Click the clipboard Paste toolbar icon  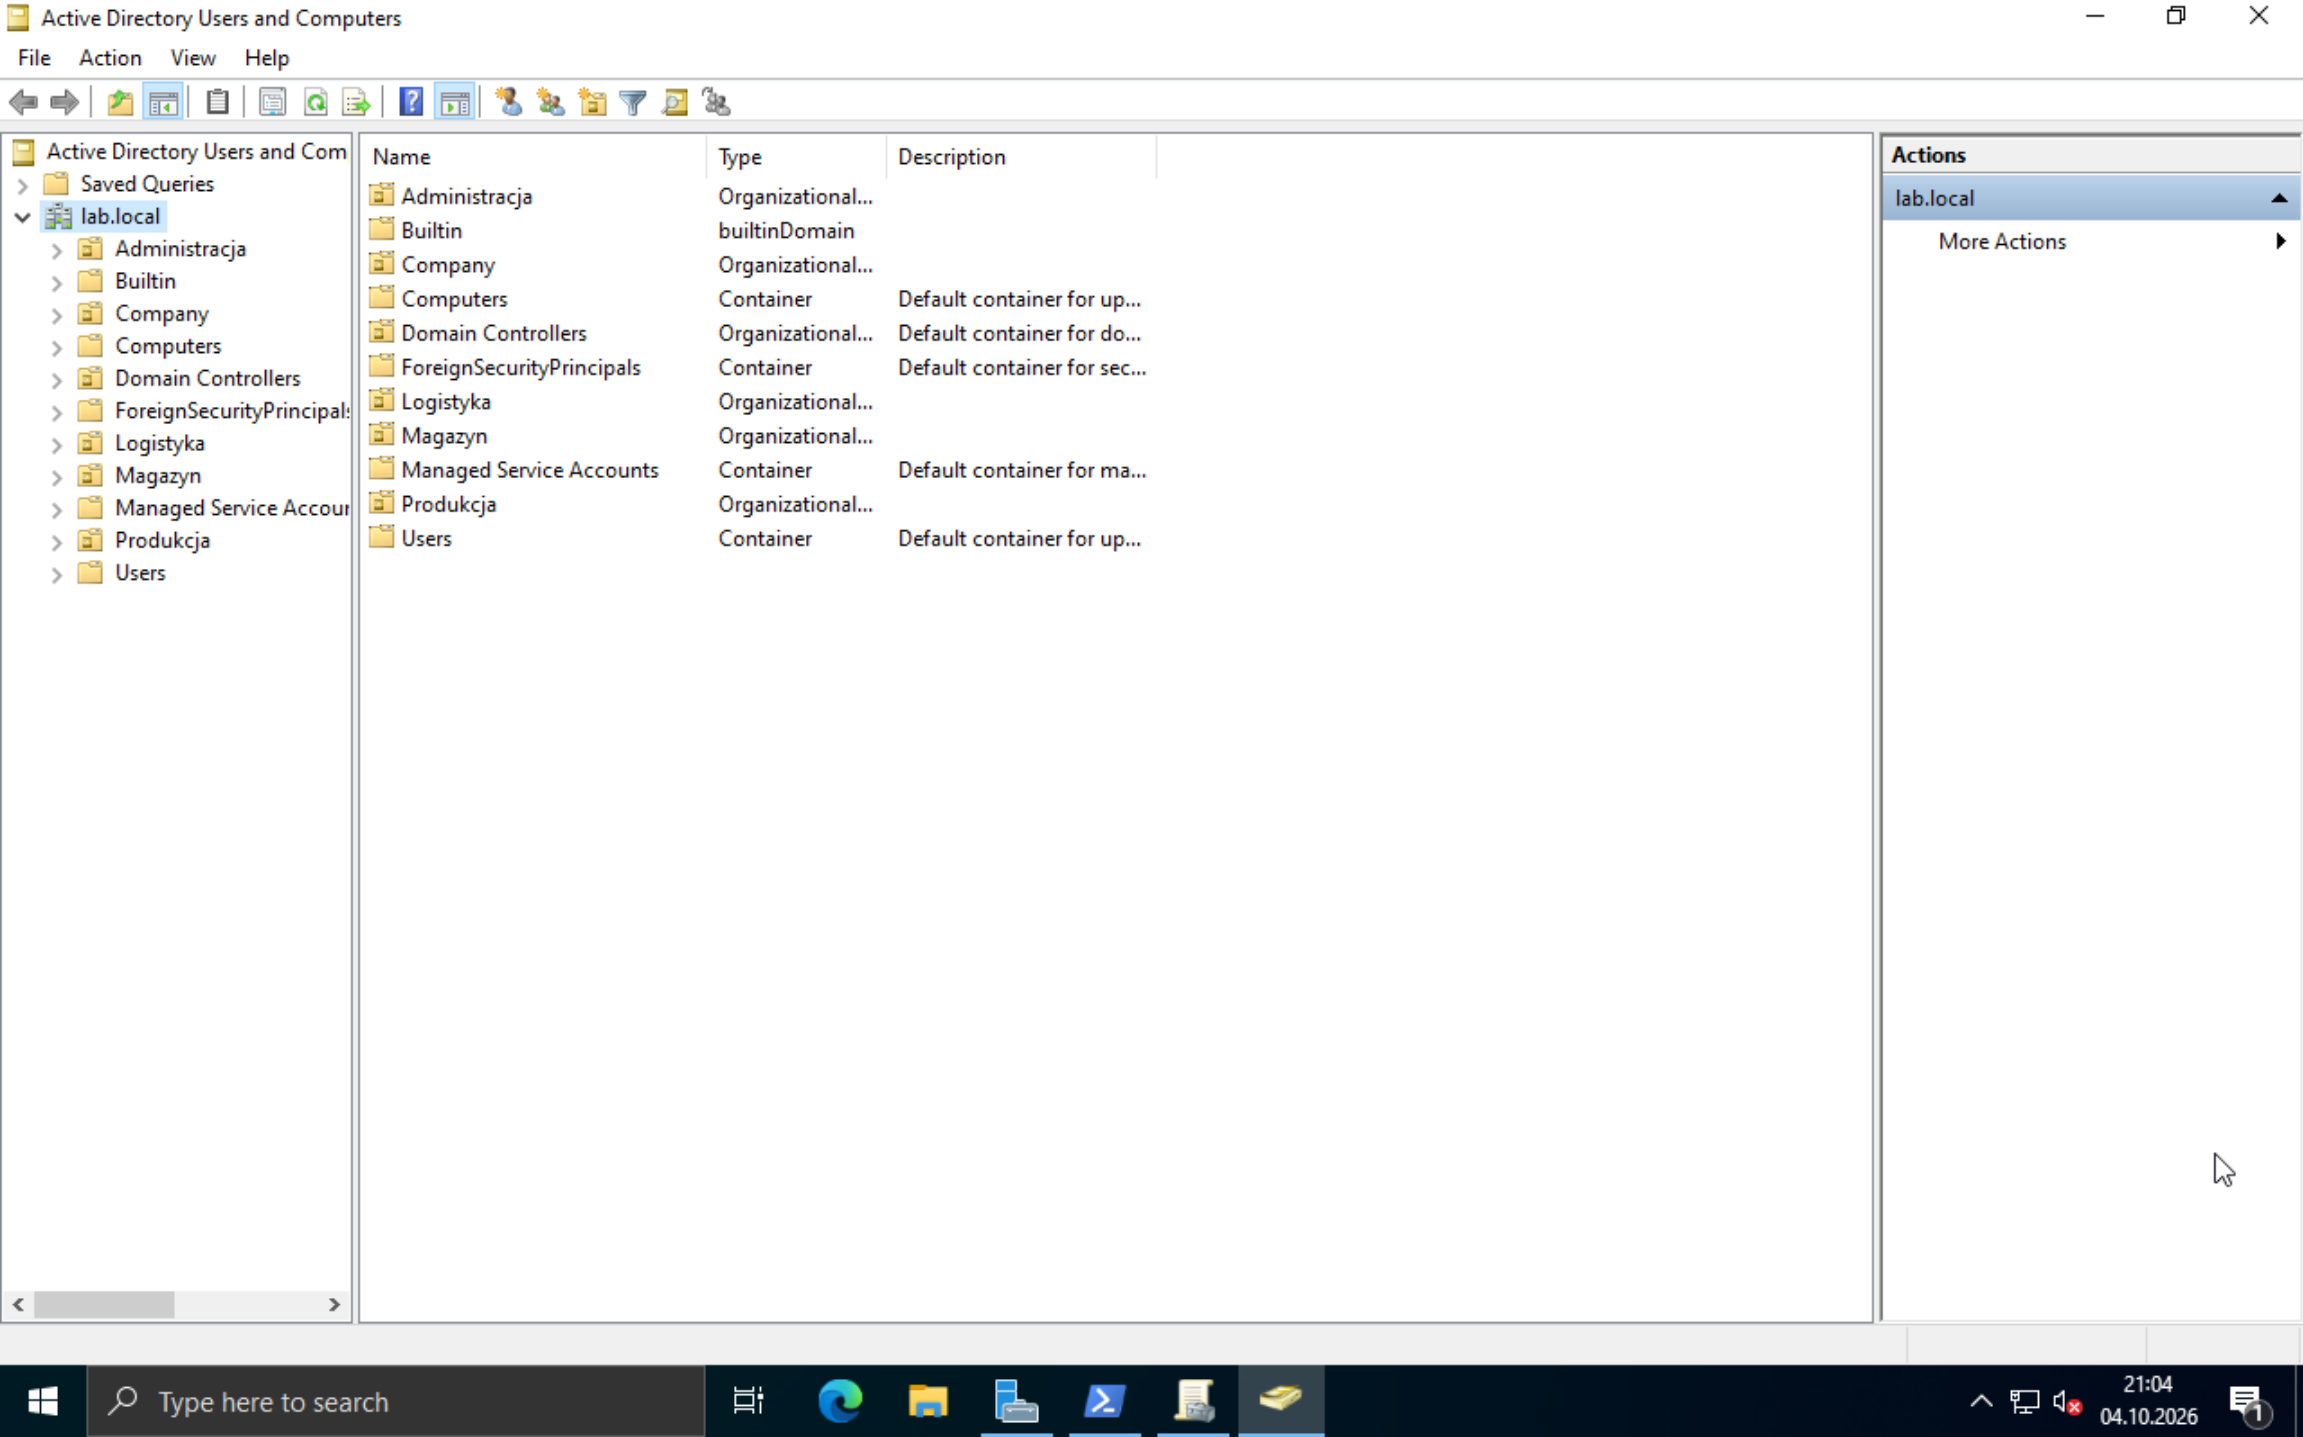tap(217, 102)
